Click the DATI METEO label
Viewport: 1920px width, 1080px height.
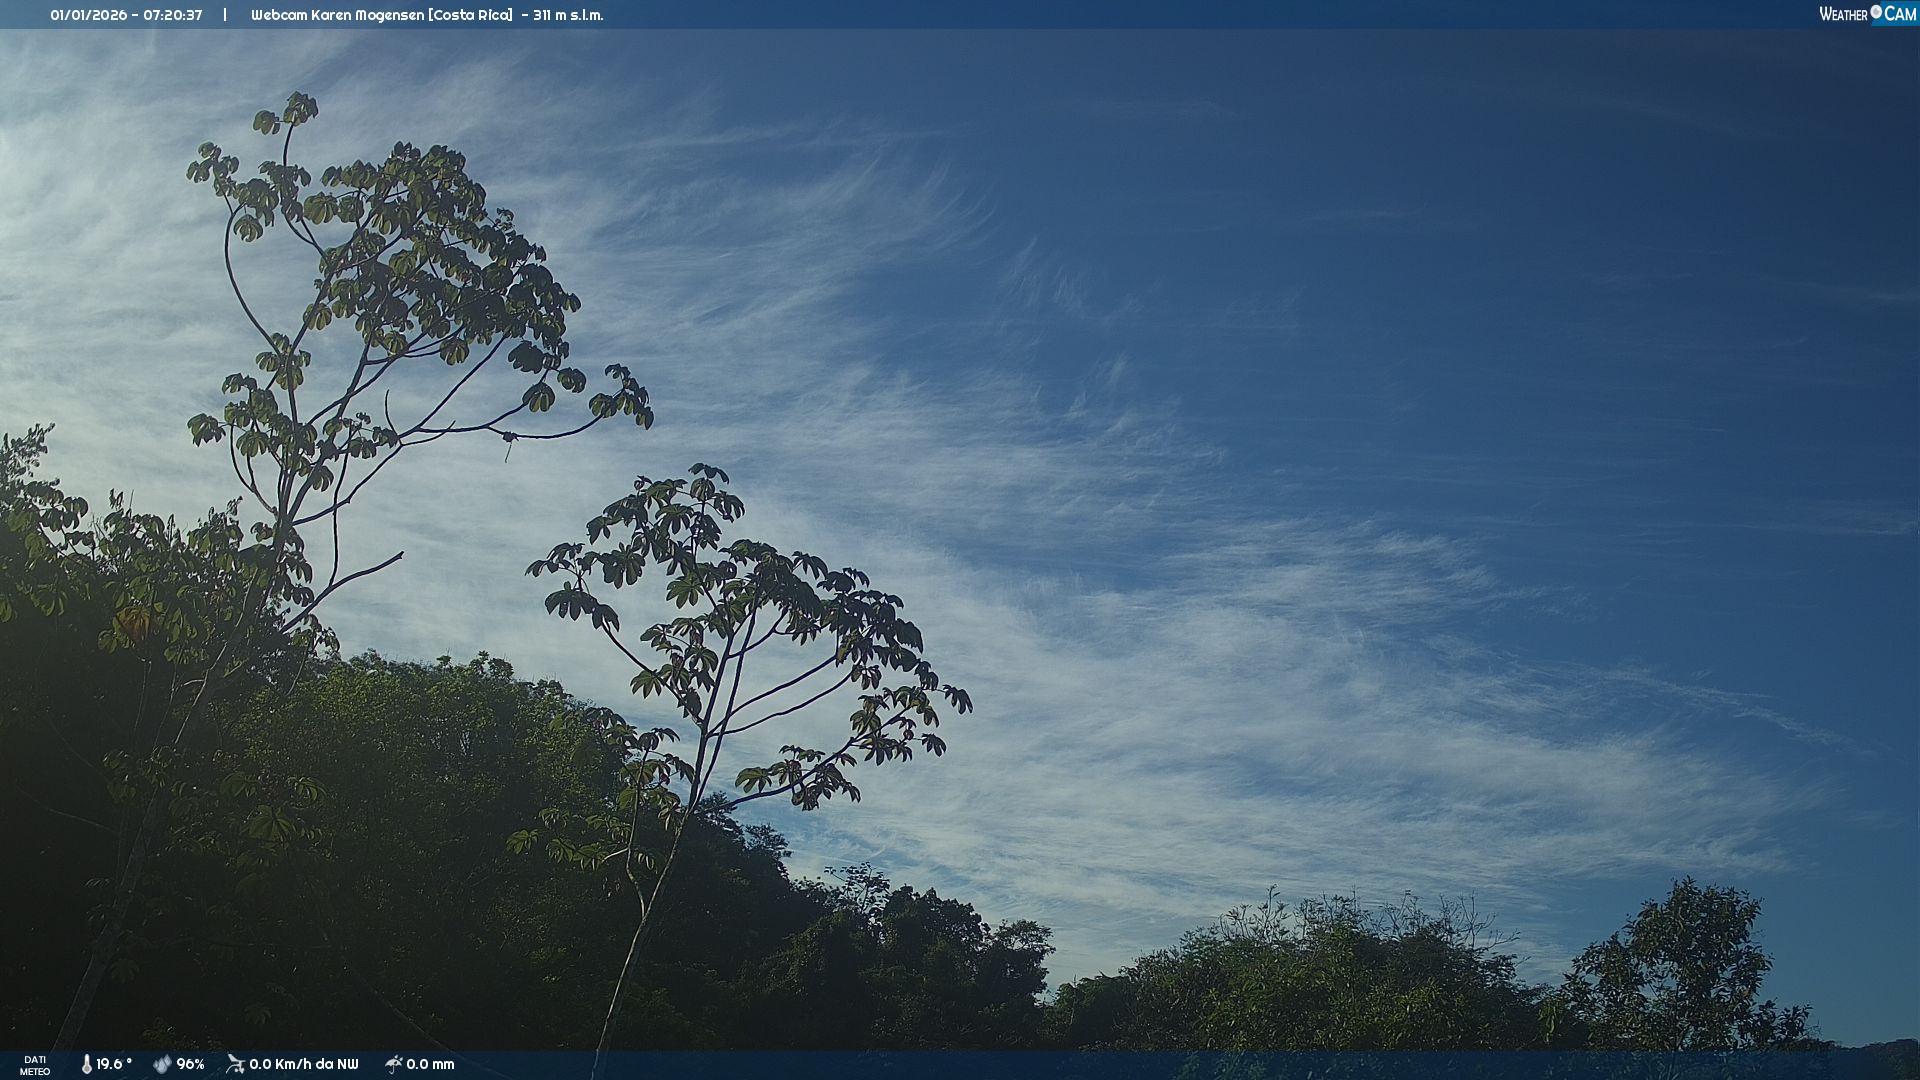point(35,1065)
